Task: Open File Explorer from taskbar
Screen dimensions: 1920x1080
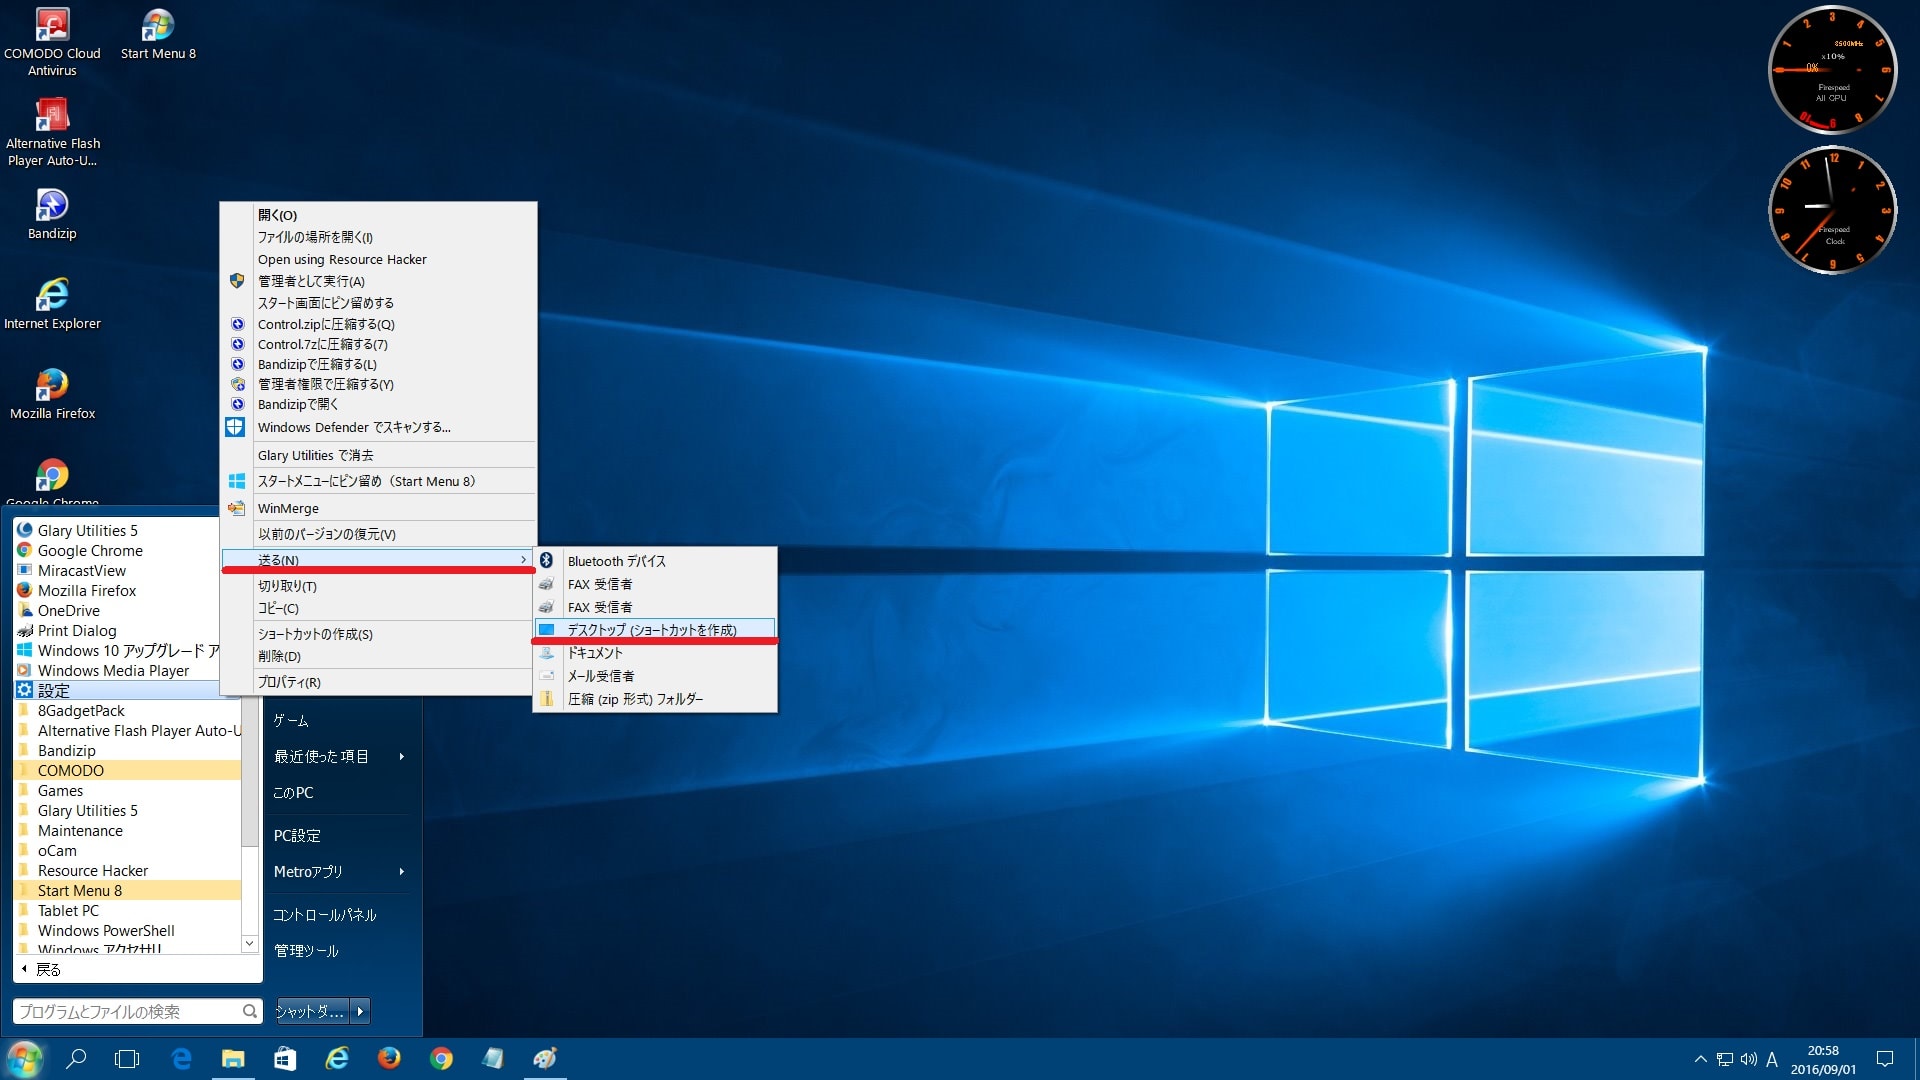Action: pyautogui.click(x=233, y=1059)
